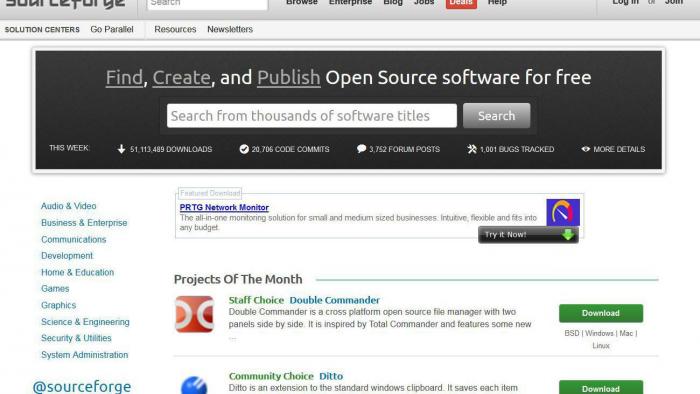Browse the Development category
The height and width of the screenshot is (394, 700).
tap(67, 256)
